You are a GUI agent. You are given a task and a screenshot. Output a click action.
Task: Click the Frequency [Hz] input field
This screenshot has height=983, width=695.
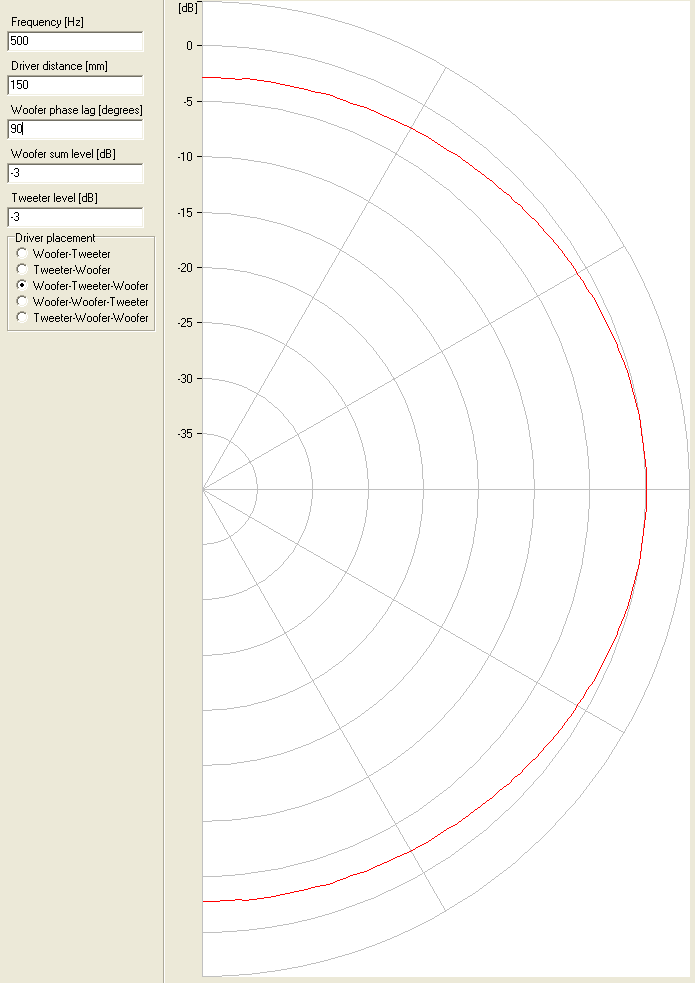click(75, 41)
